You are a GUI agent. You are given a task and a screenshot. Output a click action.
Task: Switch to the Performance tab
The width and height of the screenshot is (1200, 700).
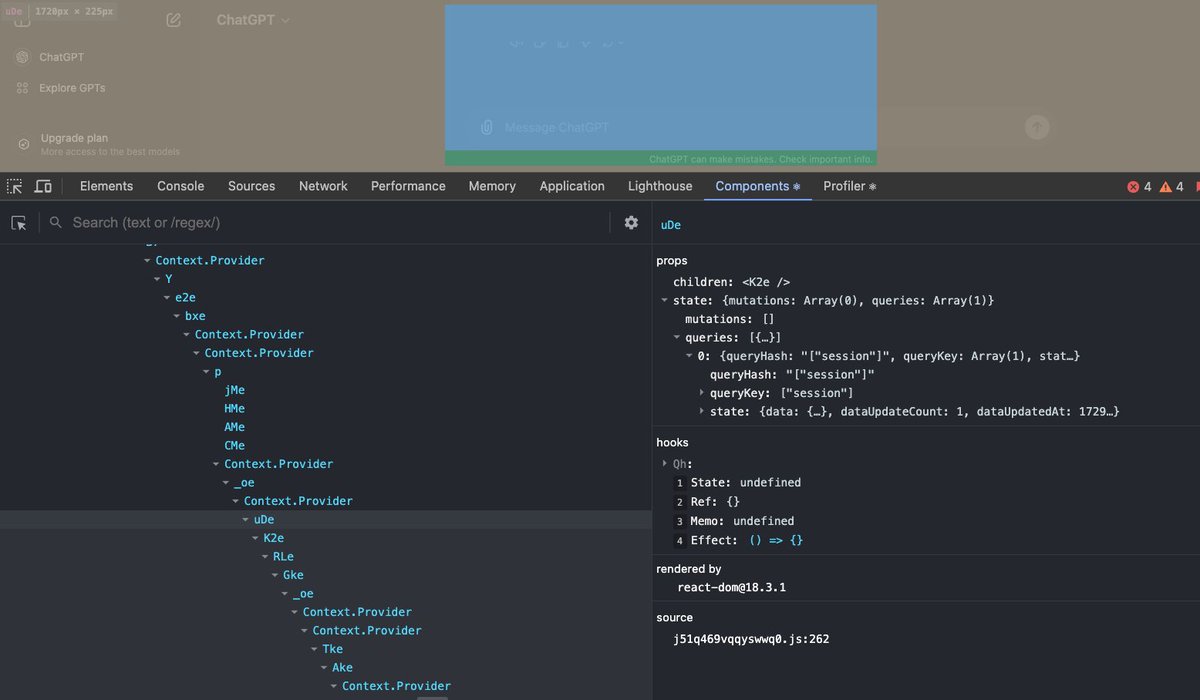[x=408, y=186]
